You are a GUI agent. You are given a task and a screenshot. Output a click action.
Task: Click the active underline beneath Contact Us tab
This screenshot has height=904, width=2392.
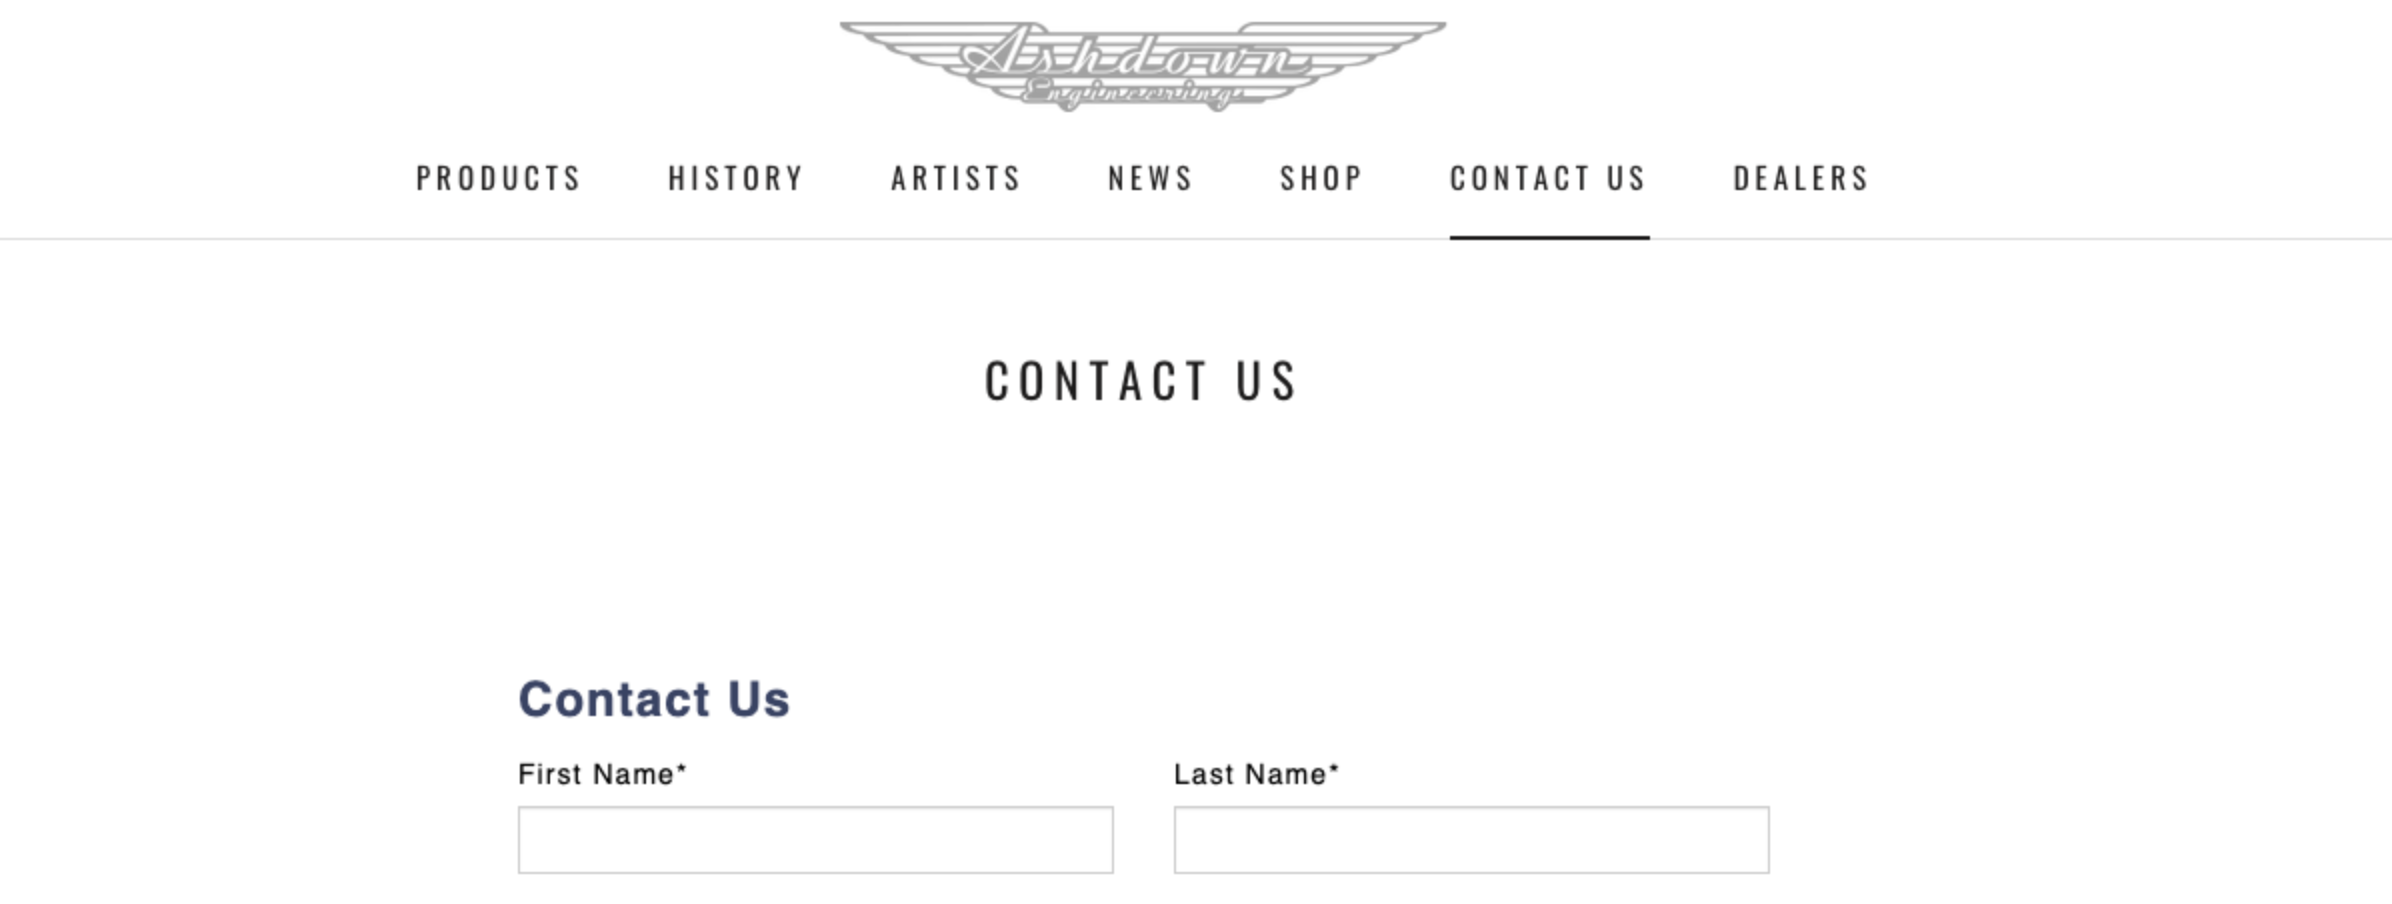pyautogui.click(x=1549, y=237)
